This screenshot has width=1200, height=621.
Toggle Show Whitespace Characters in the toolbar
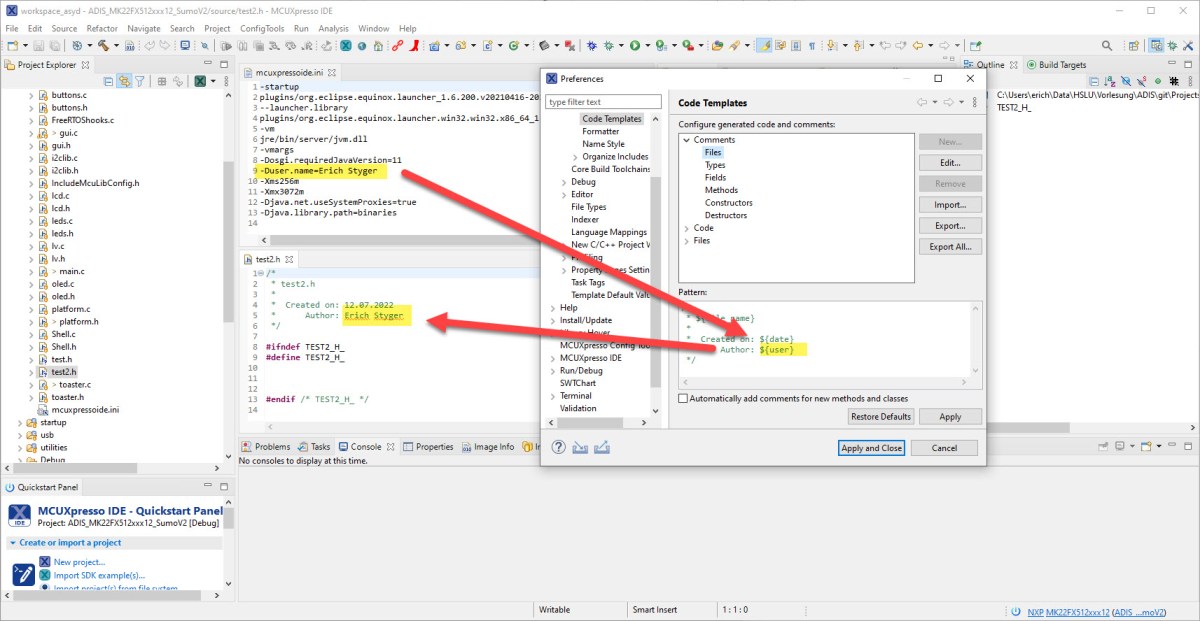coord(812,45)
